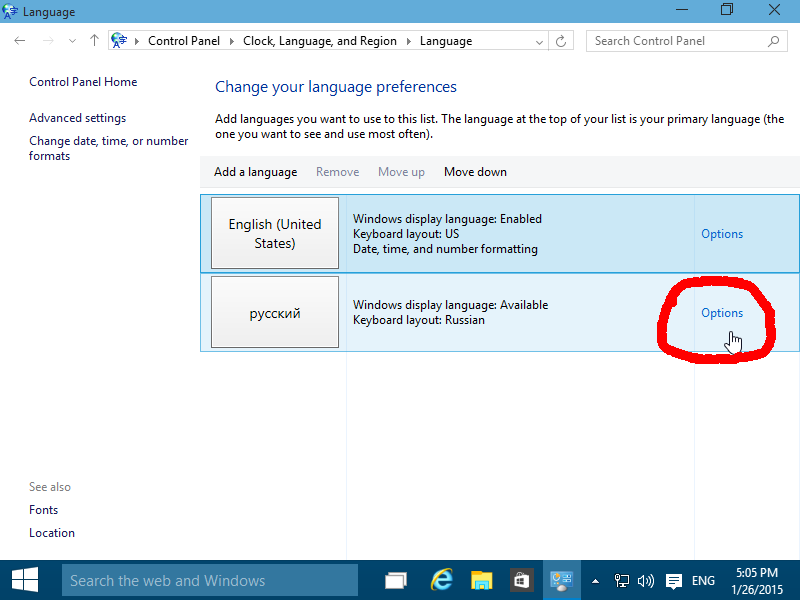The width and height of the screenshot is (800, 600).
Task: Go back using the navigation arrow
Action: click(20, 41)
